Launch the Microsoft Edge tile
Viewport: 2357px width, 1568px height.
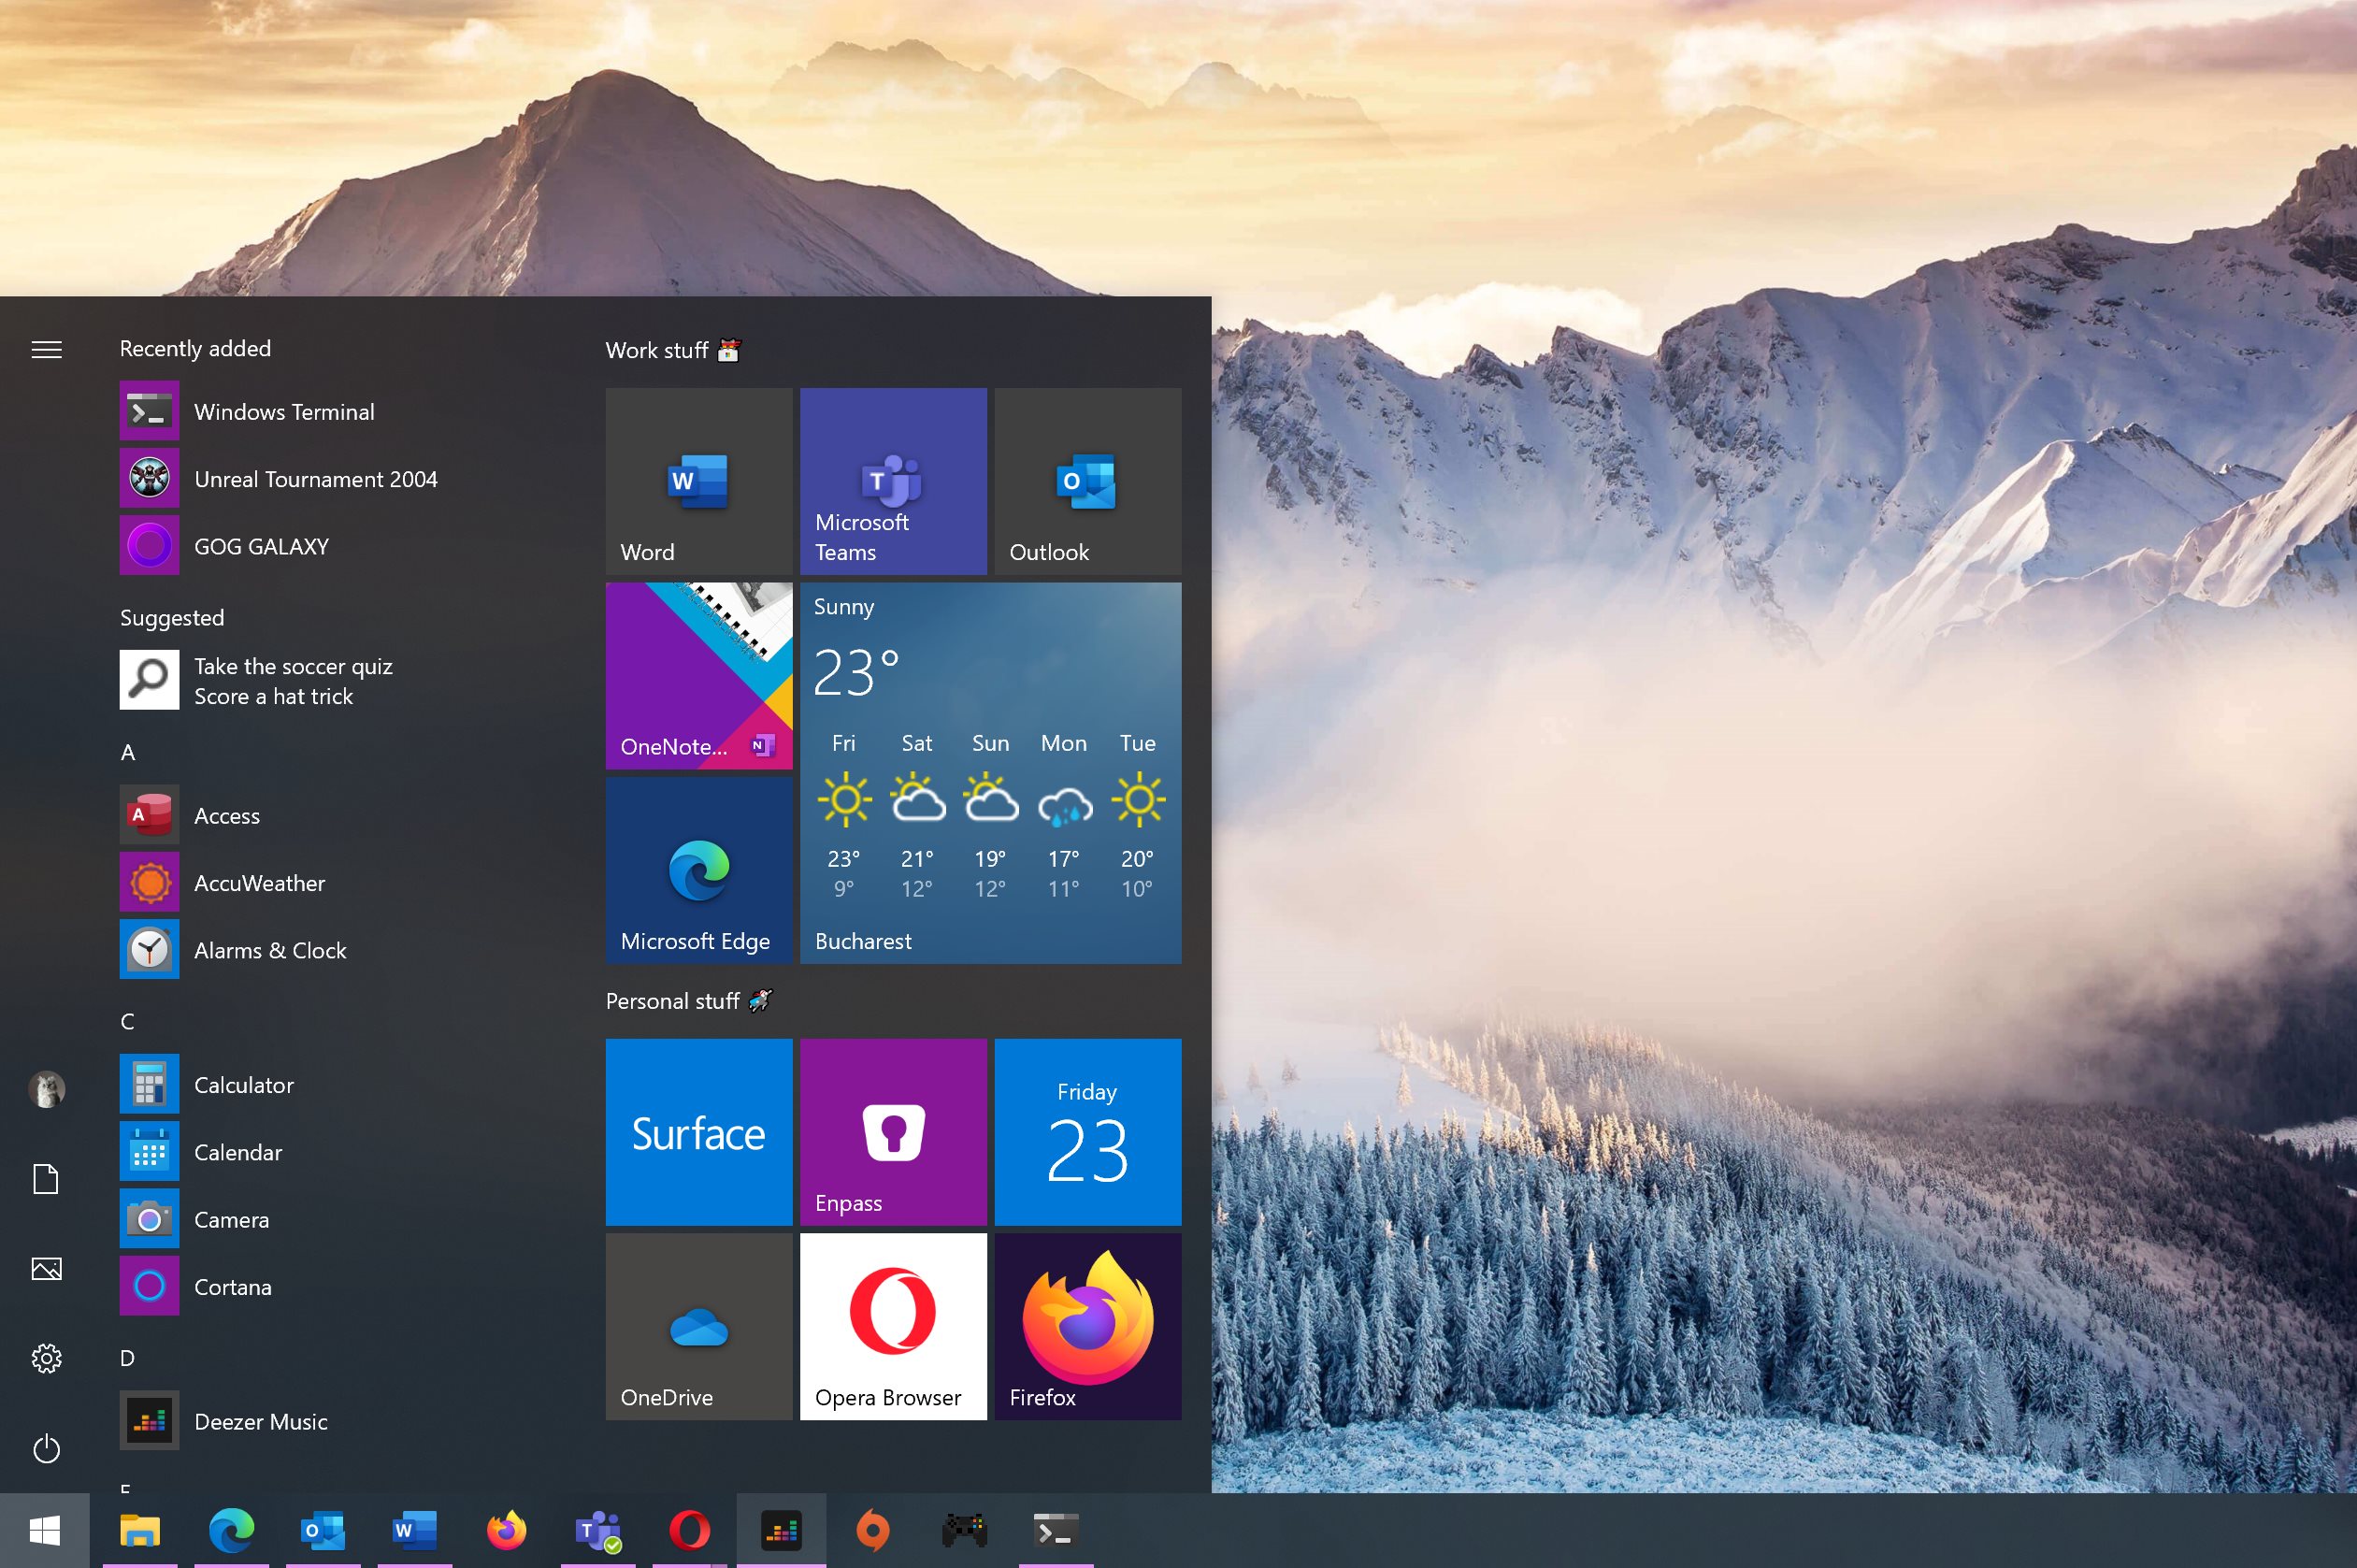coord(699,870)
